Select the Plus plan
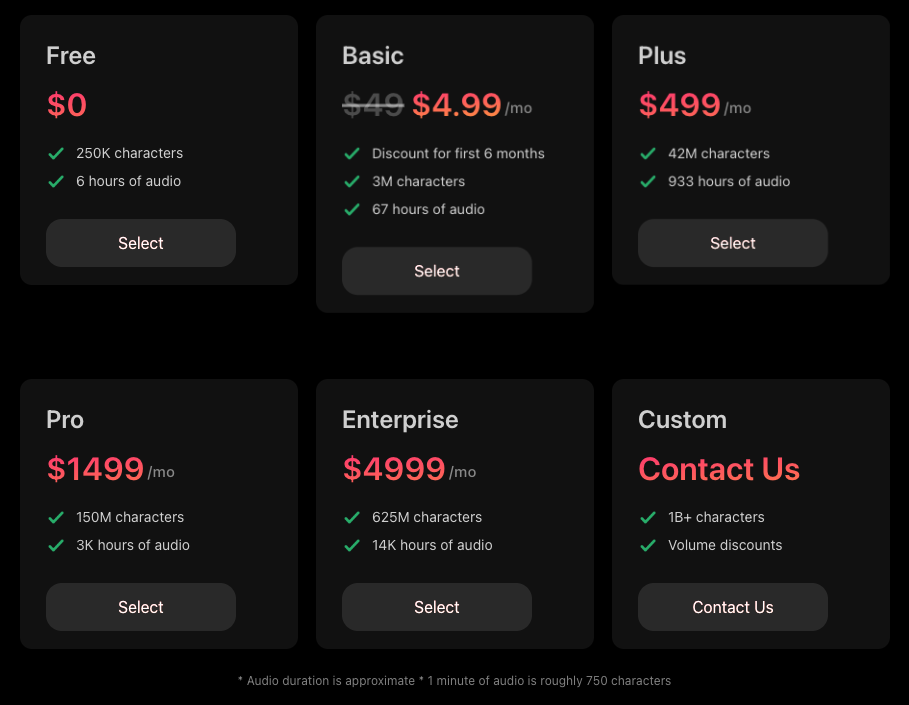The height and width of the screenshot is (705, 909). (732, 243)
